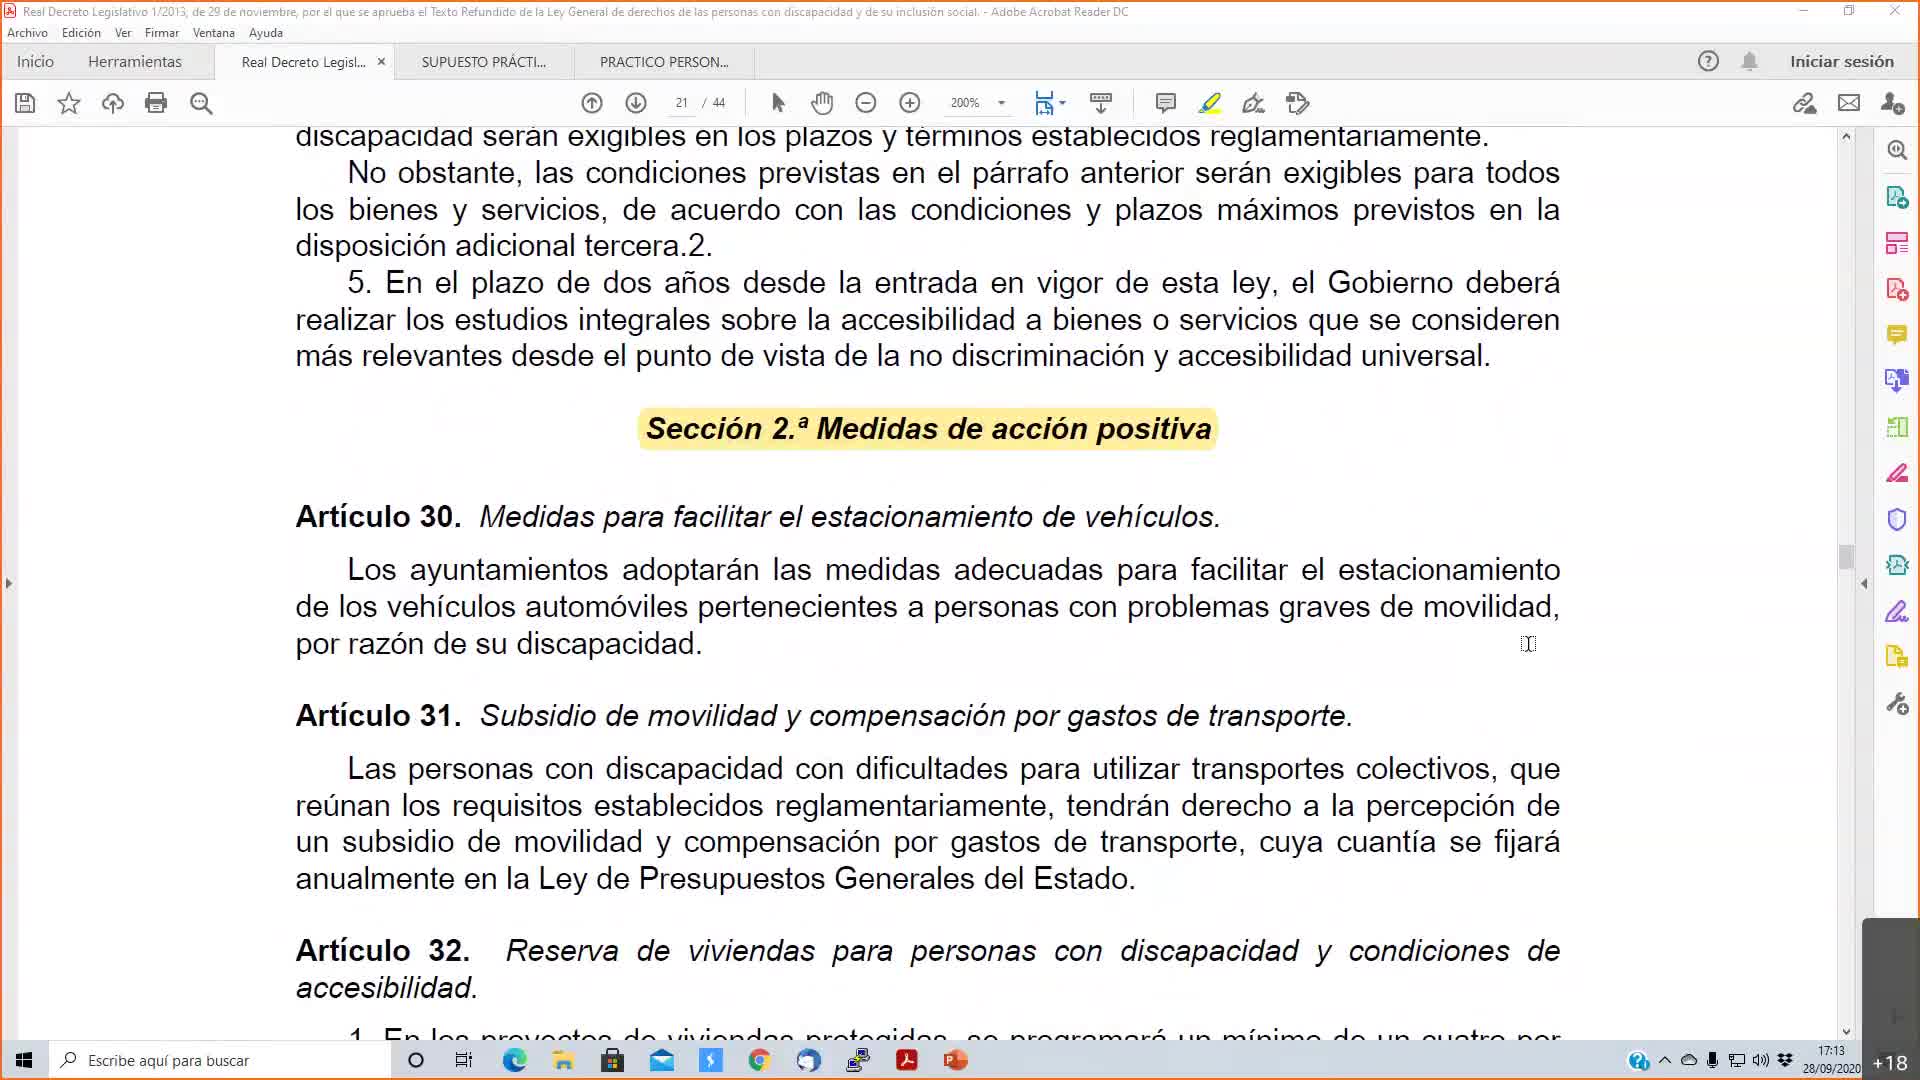This screenshot has height=1080, width=1920.
Task: Open Edición menu
Action: tap(81, 33)
